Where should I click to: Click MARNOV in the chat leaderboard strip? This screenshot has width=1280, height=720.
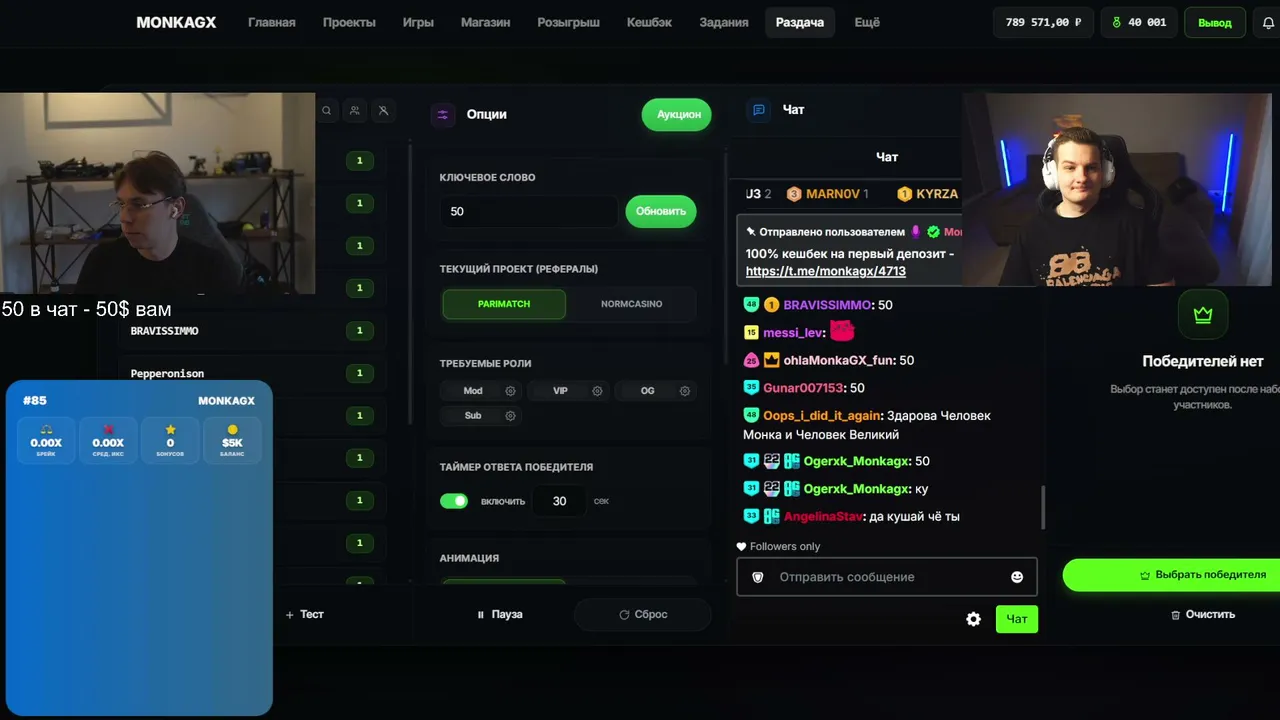(827, 194)
